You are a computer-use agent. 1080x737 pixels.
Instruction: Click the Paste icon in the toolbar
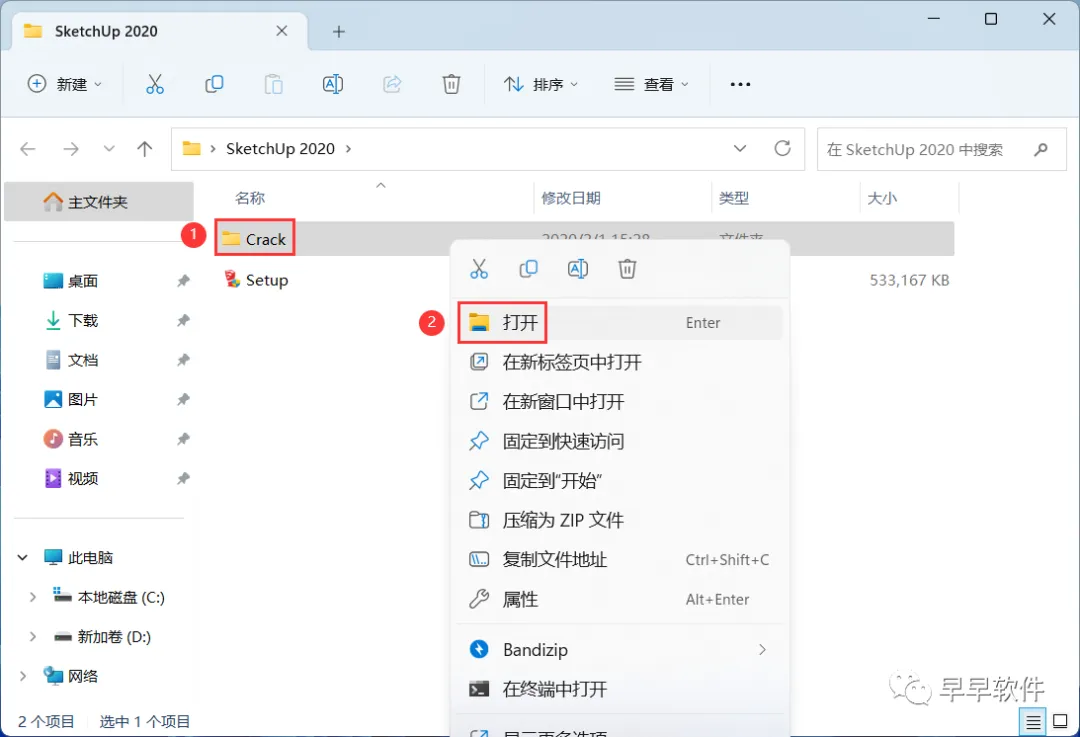[273, 84]
